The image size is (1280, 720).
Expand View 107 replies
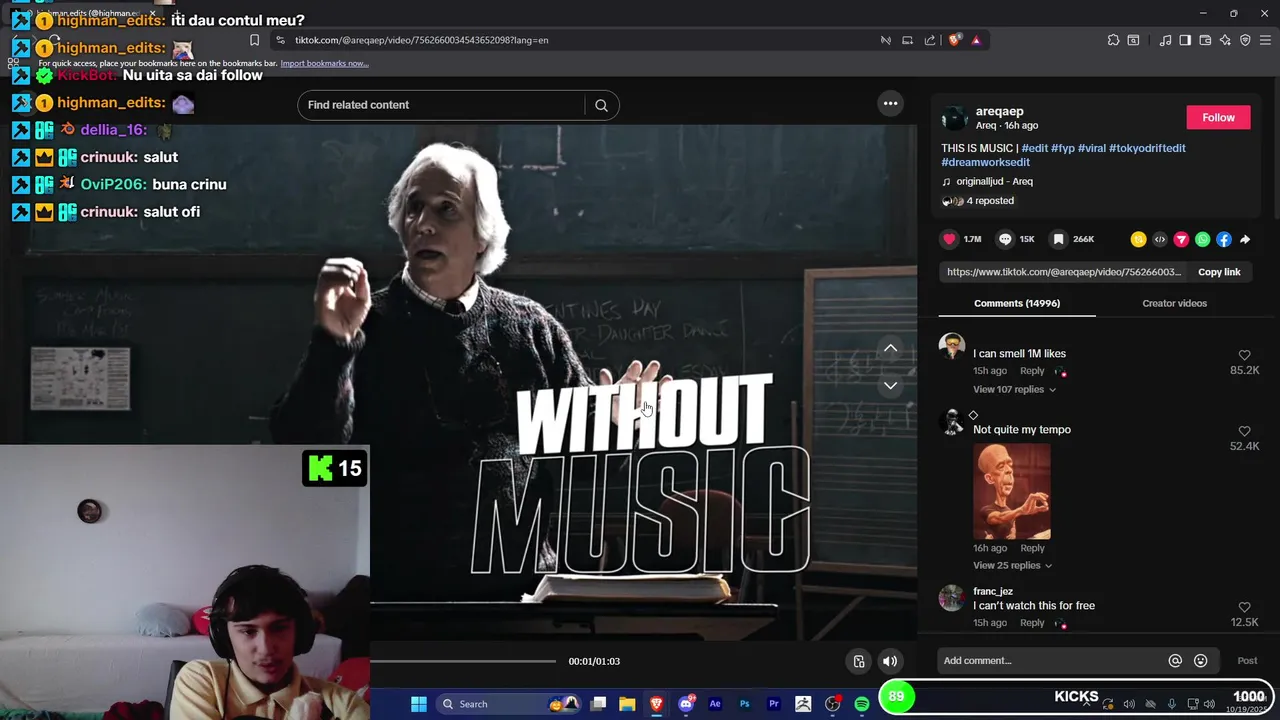click(1014, 389)
